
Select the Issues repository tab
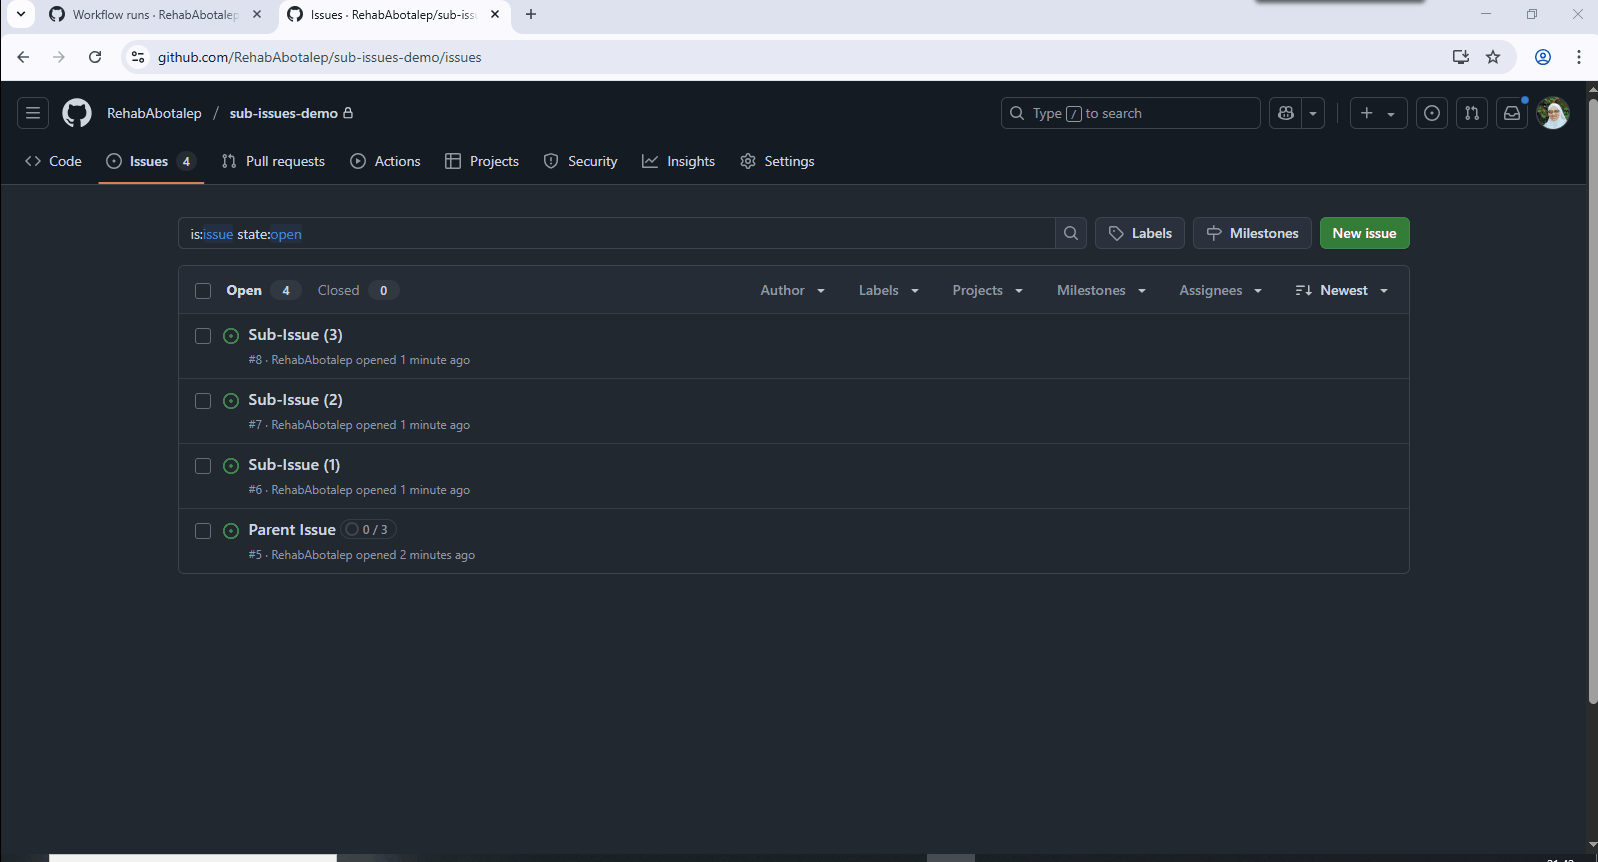click(151, 161)
